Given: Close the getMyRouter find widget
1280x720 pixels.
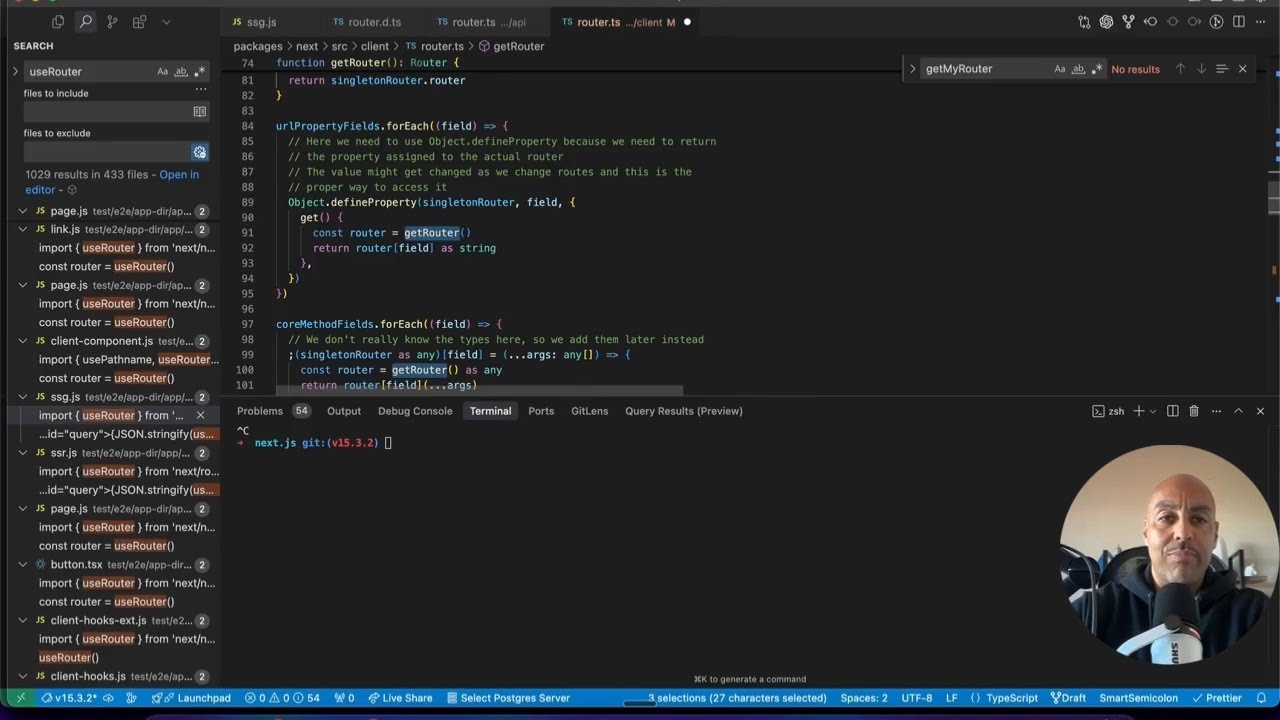Looking at the screenshot, I should tap(1243, 69).
